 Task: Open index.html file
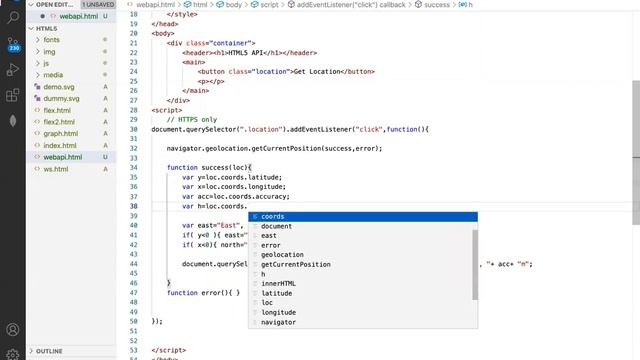click(60, 145)
